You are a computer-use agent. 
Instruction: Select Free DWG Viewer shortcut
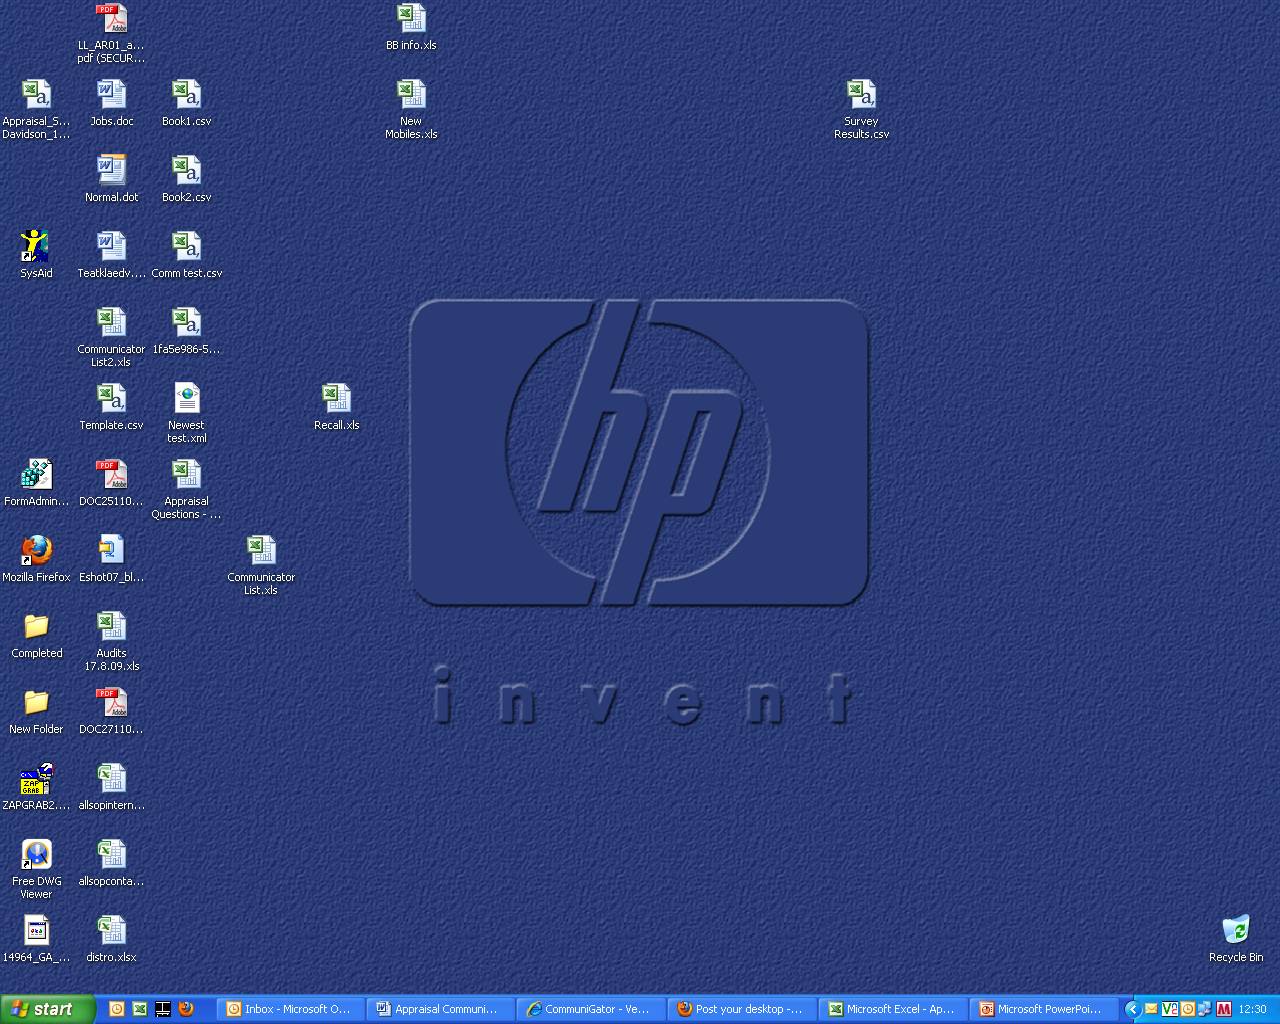37,869
